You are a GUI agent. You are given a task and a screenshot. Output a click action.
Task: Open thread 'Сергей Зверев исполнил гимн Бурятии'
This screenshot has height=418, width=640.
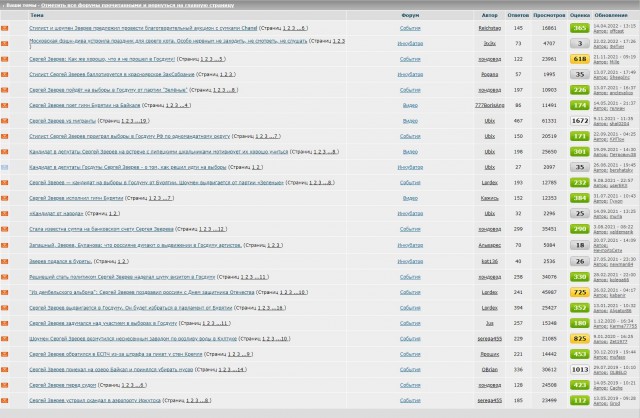tap(76, 198)
